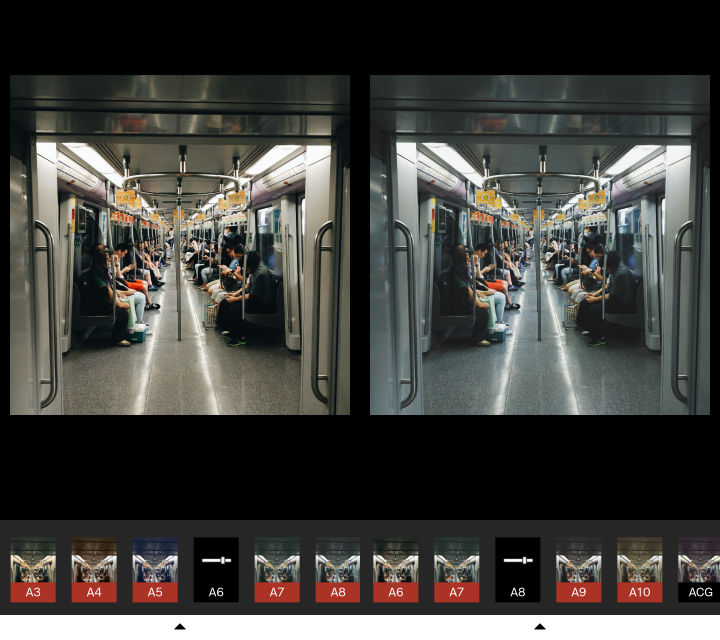Select A7 thumbnail left of selected A8
Image resolution: width=720 pixels, height=640 pixels.
(457, 569)
